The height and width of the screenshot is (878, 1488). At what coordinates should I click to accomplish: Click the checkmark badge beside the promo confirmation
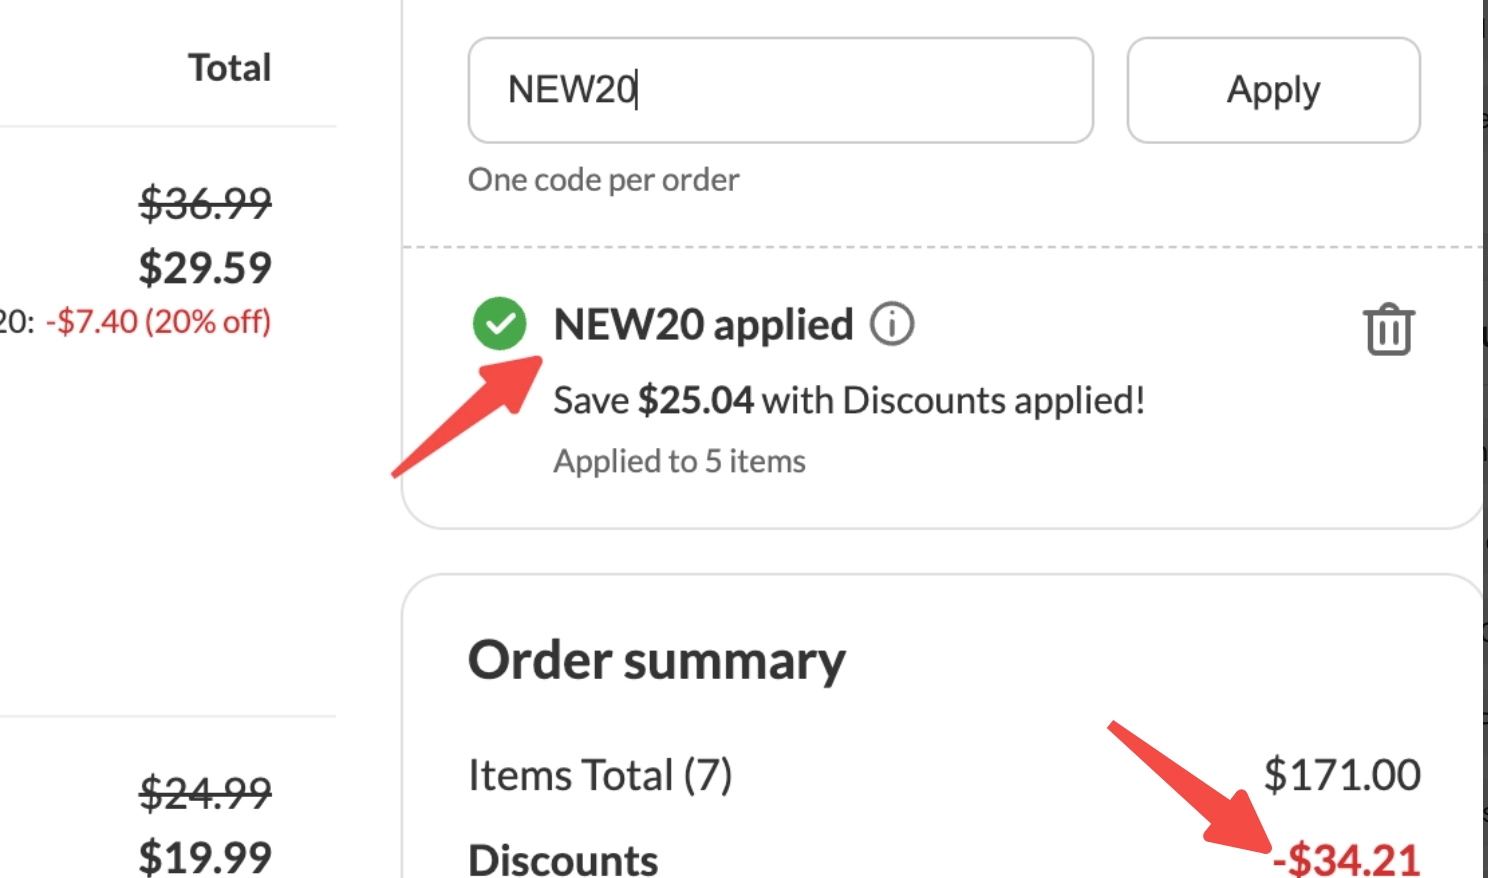tap(499, 324)
